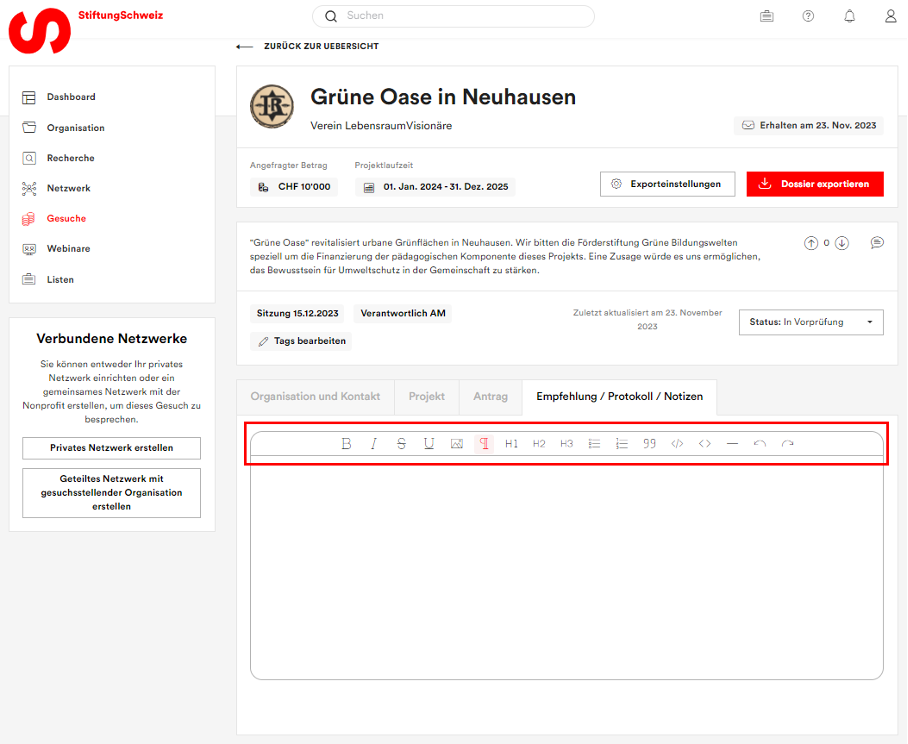
Task: Open the user profile menu icon
Action: (x=890, y=16)
